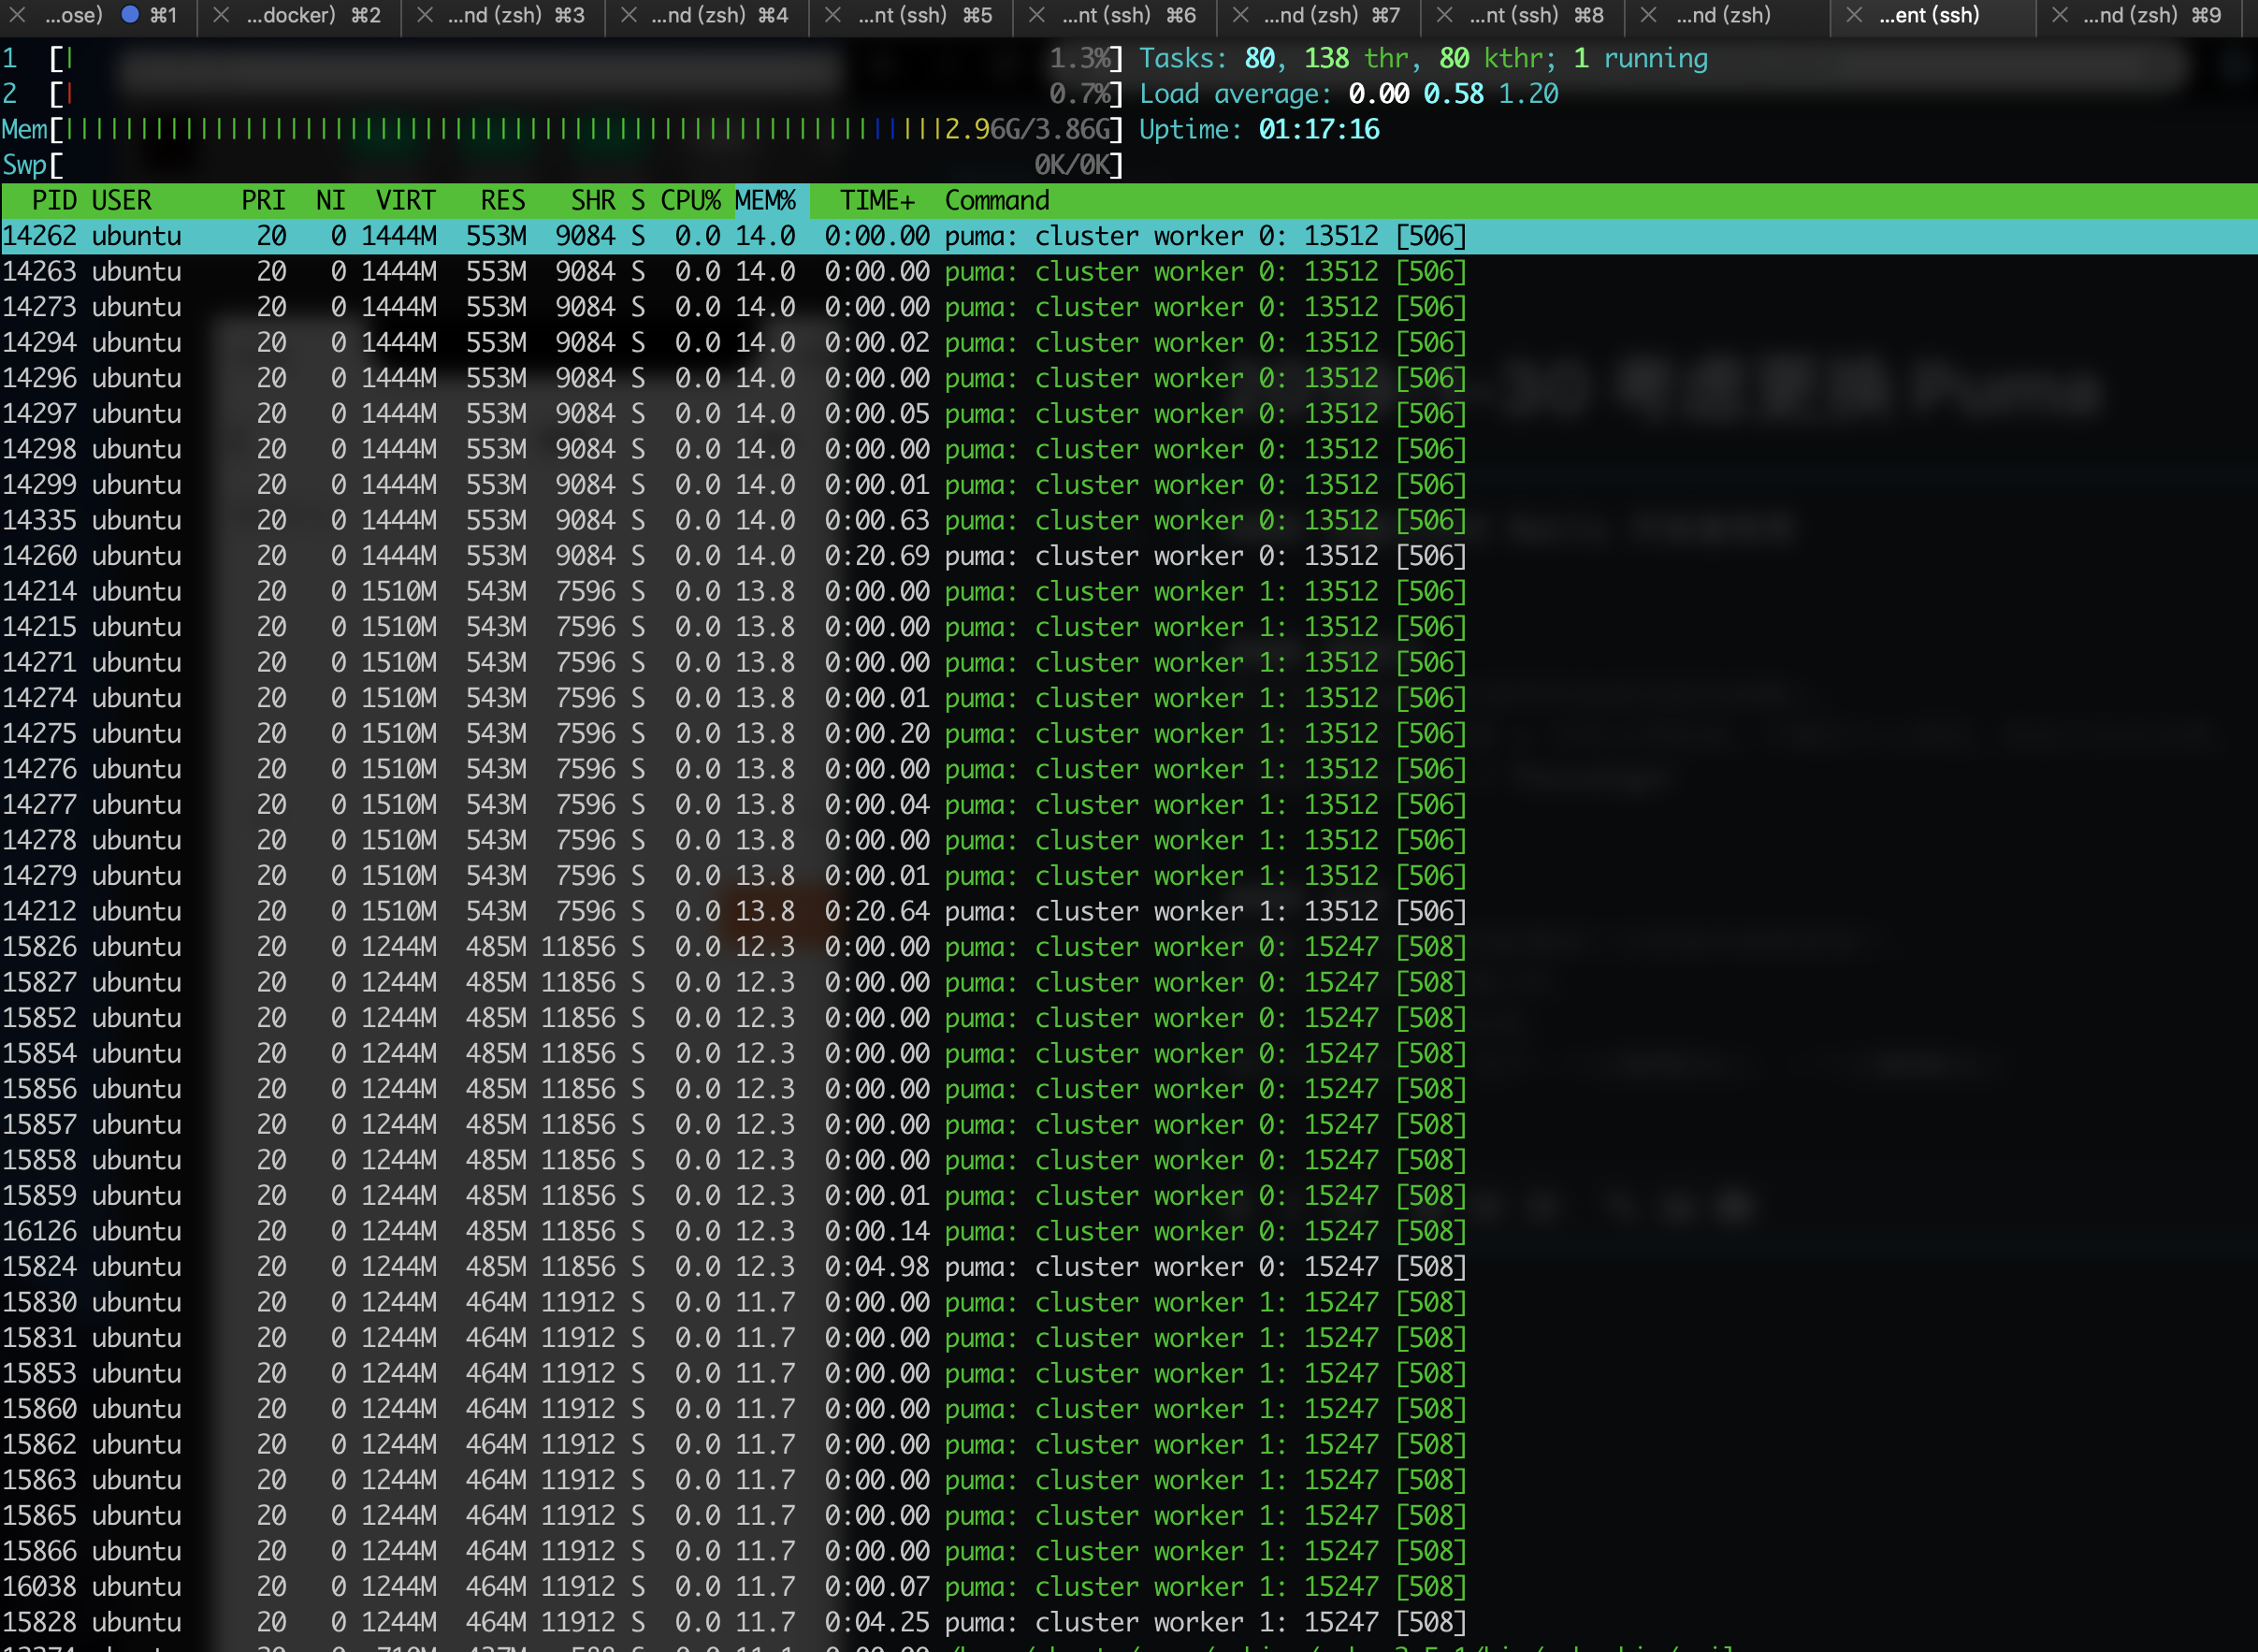The width and height of the screenshot is (2258, 1652).
Task: Close the ⌘3 zsh tab
Action: 425,15
